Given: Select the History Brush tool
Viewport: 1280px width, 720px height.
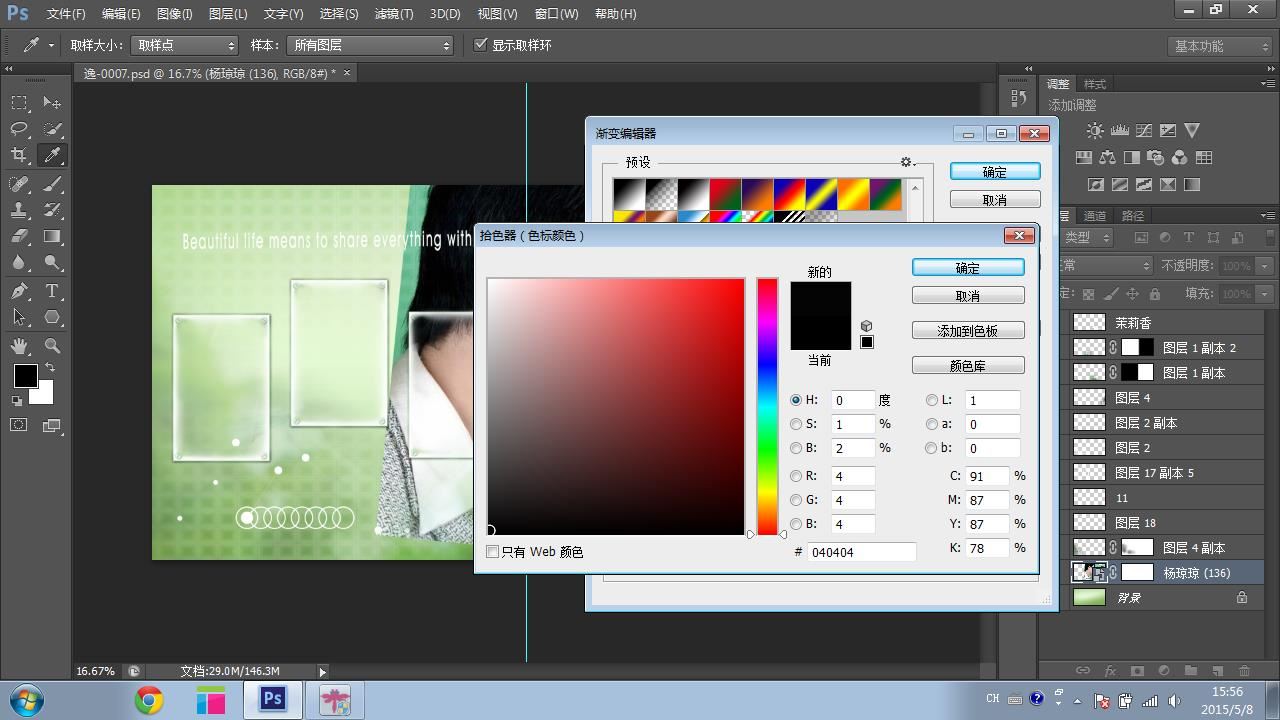Looking at the screenshot, I should [52, 210].
